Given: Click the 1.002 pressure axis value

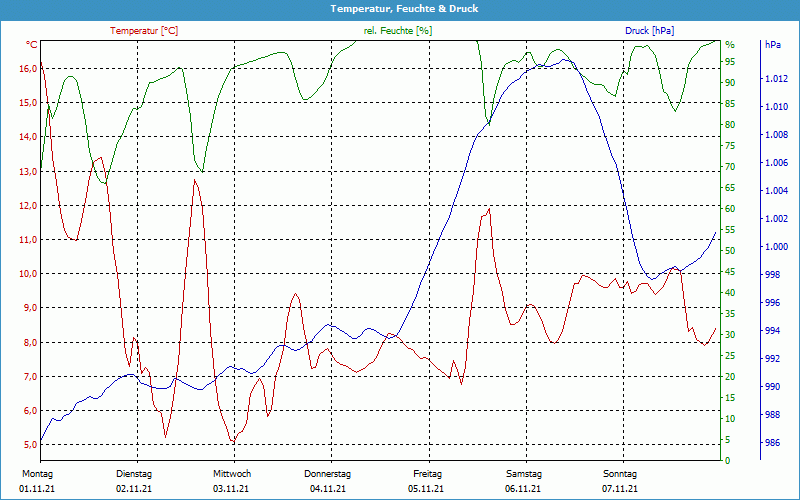Looking at the screenshot, I should click(777, 219).
